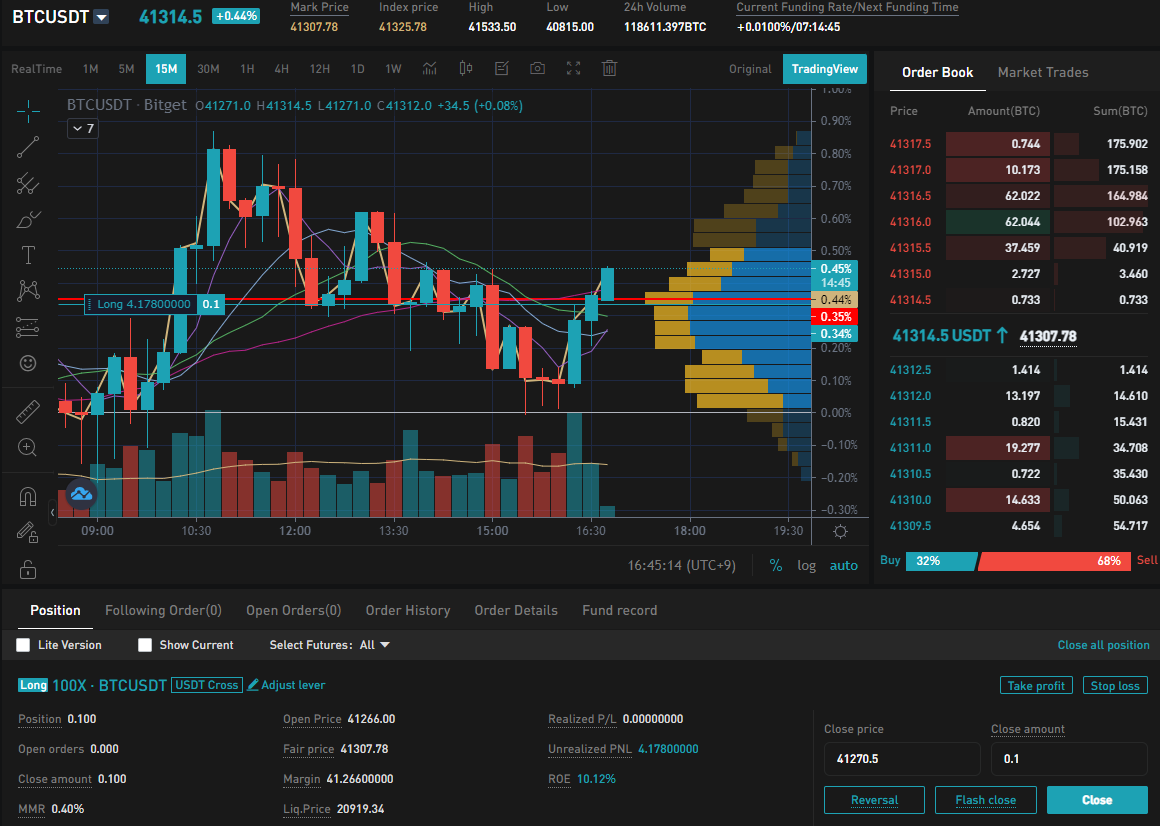
Task: Click the Close price input field
Action: point(902,759)
